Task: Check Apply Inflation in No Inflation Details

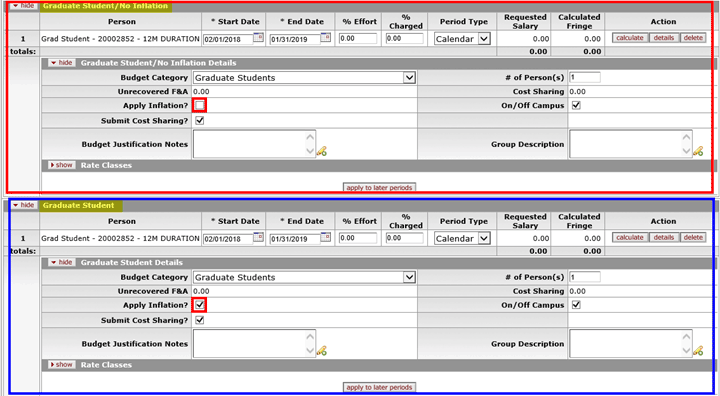Action: [200, 105]
